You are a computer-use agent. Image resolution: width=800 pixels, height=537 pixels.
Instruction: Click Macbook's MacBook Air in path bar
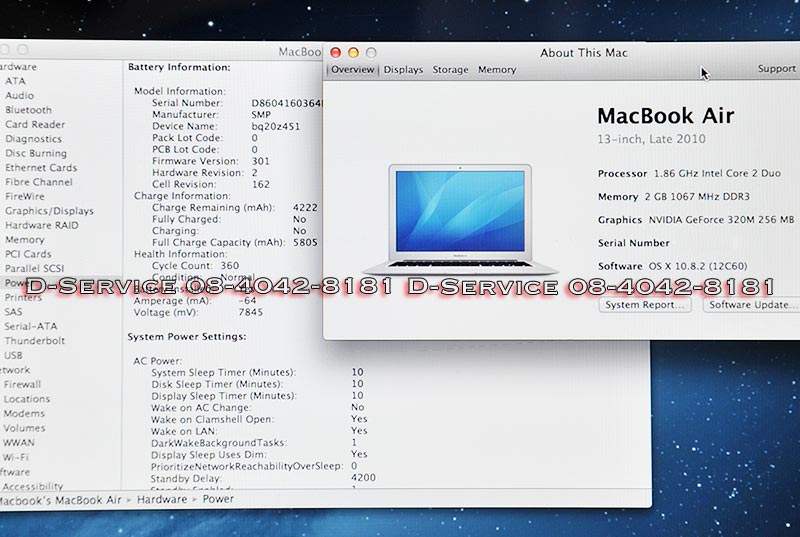pos(60,500)
